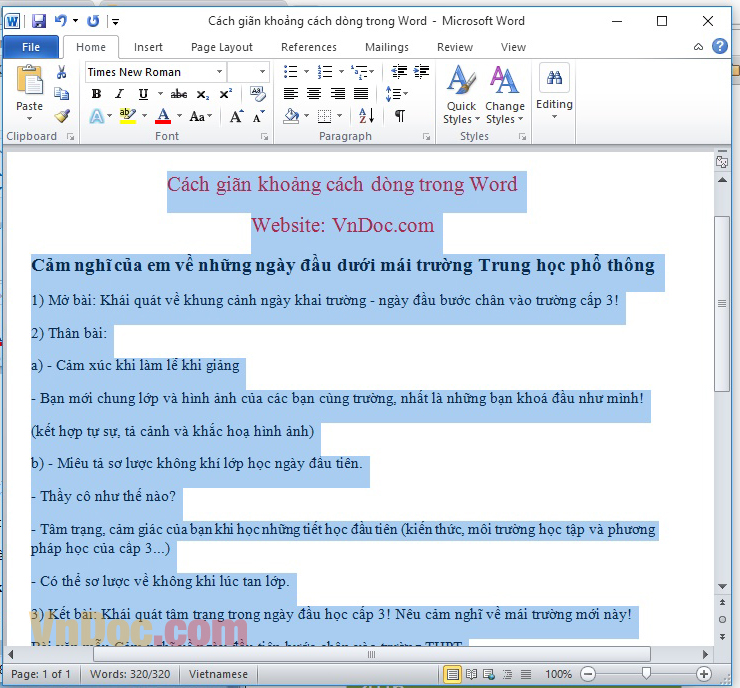Open Editing find binoculars

(x=554, y=77)
